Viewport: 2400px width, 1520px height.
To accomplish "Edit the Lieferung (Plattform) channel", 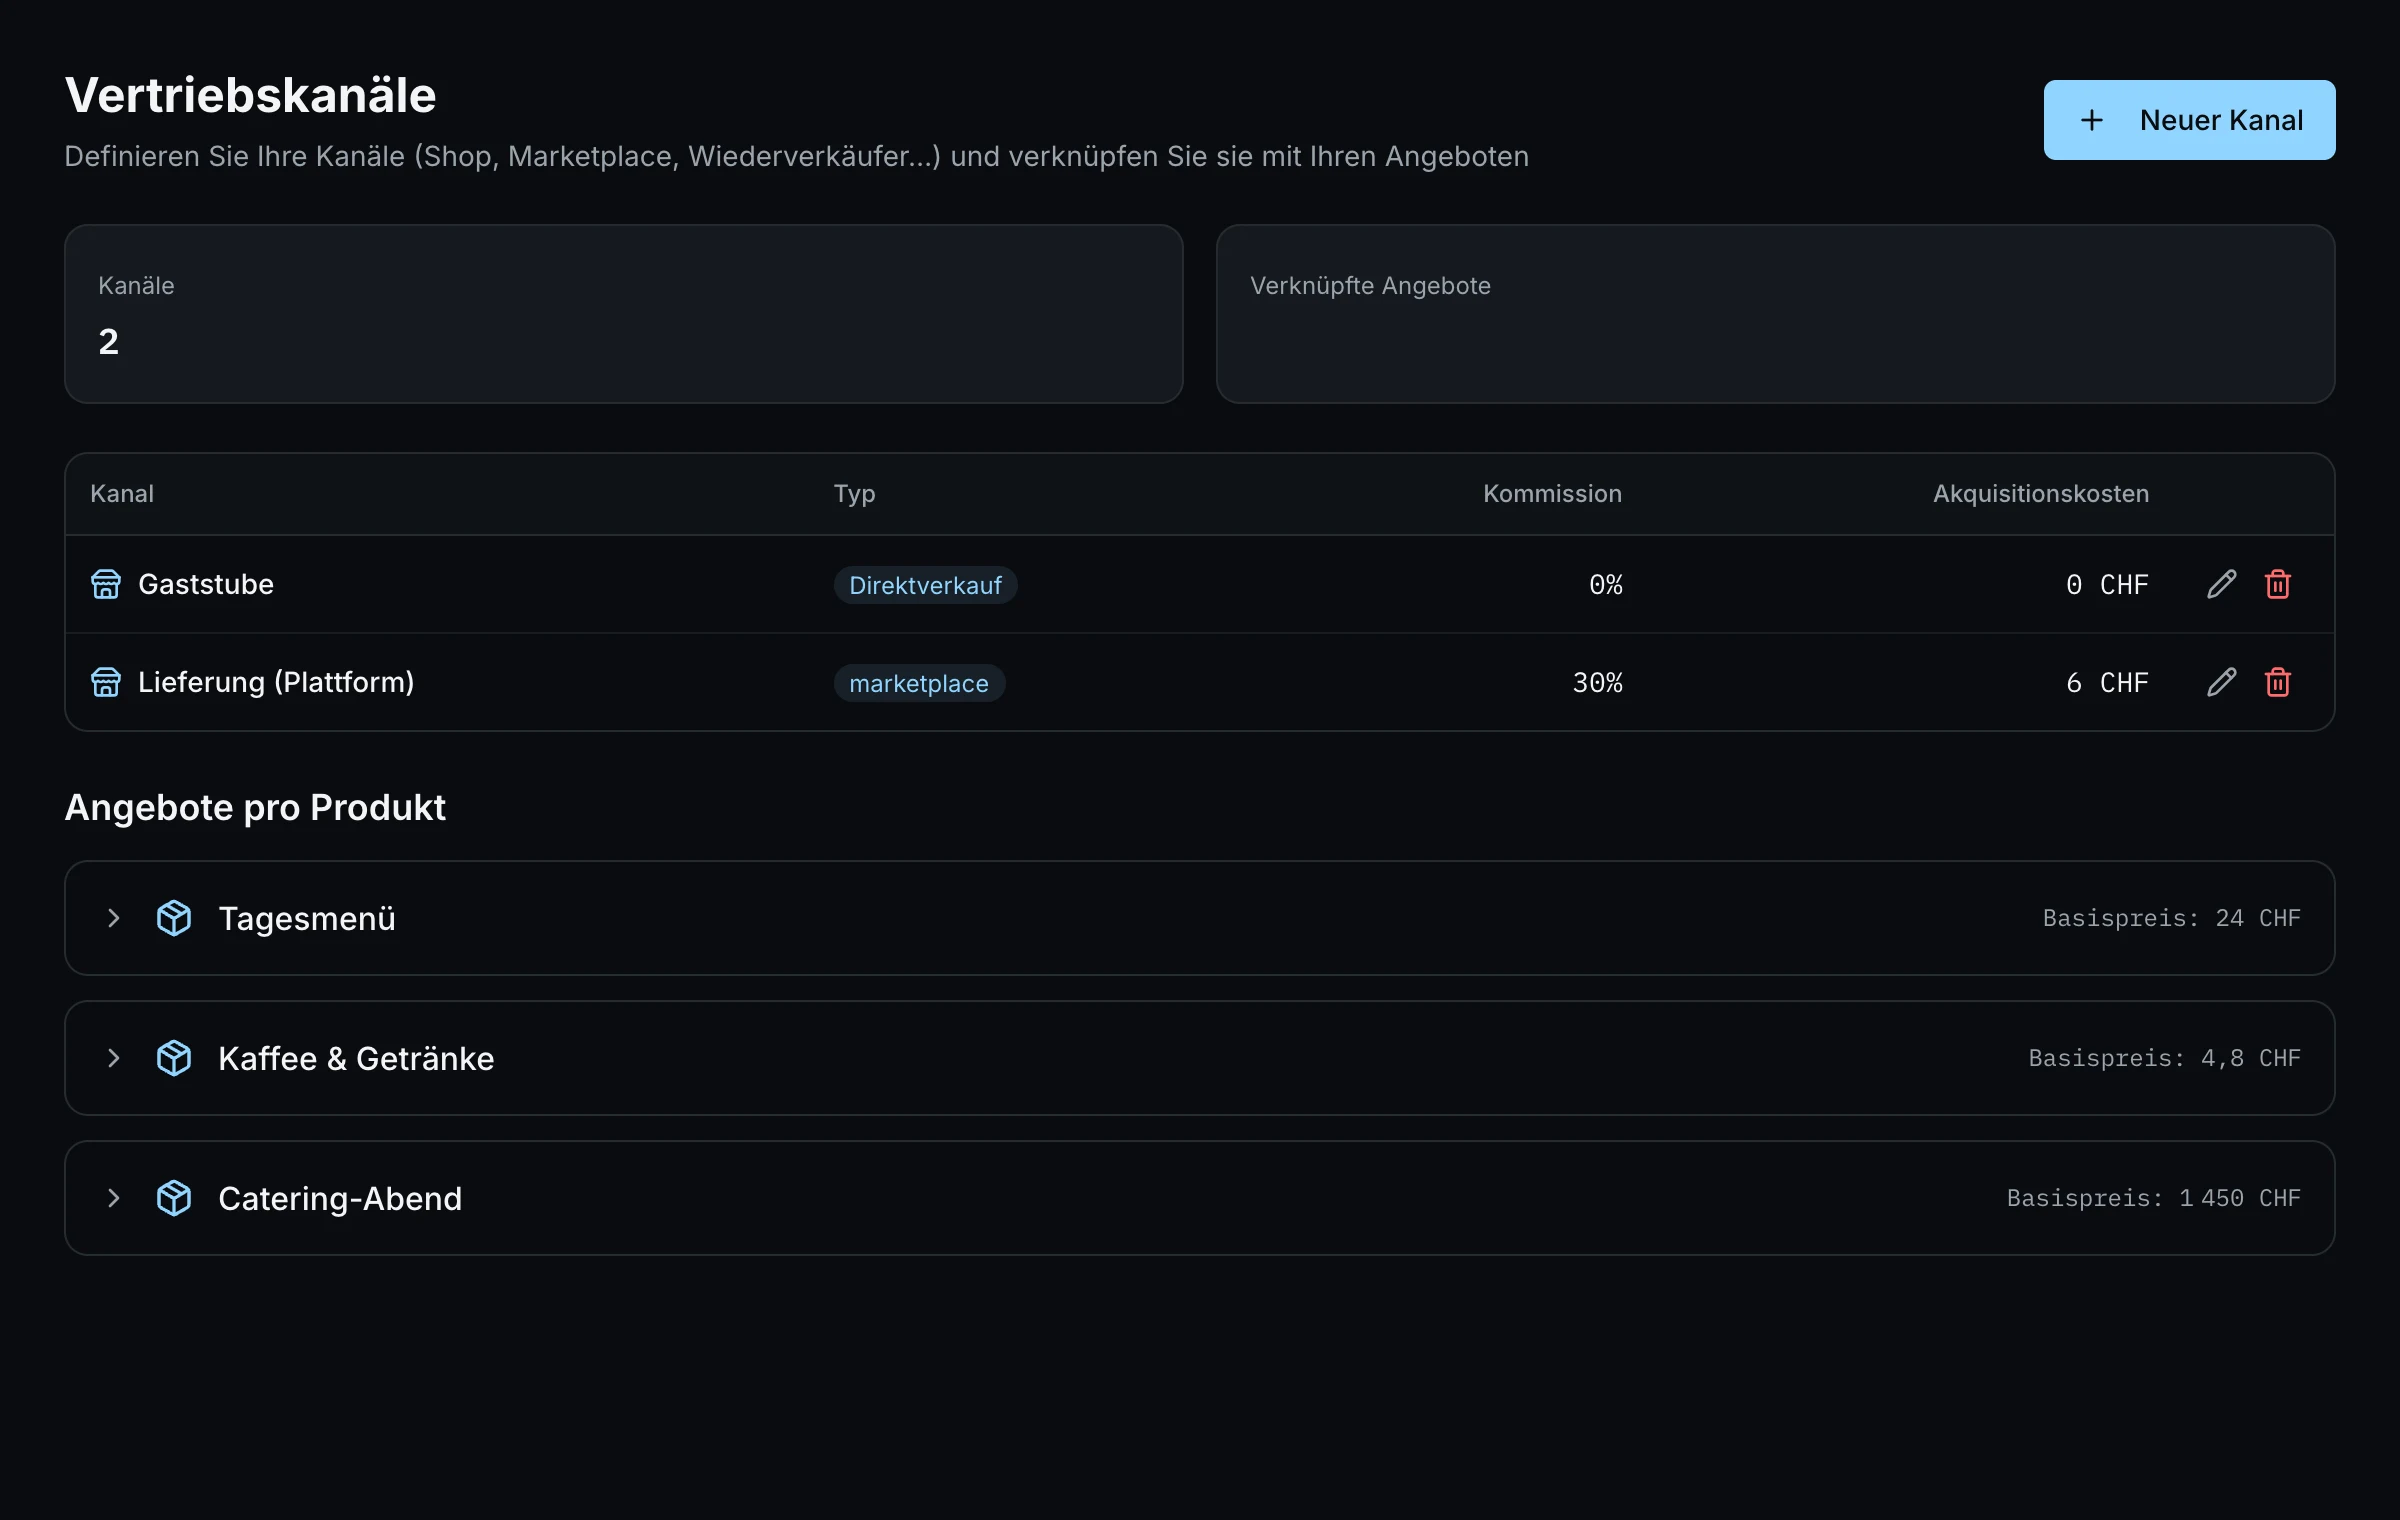I will click(x=2221, y=682).
